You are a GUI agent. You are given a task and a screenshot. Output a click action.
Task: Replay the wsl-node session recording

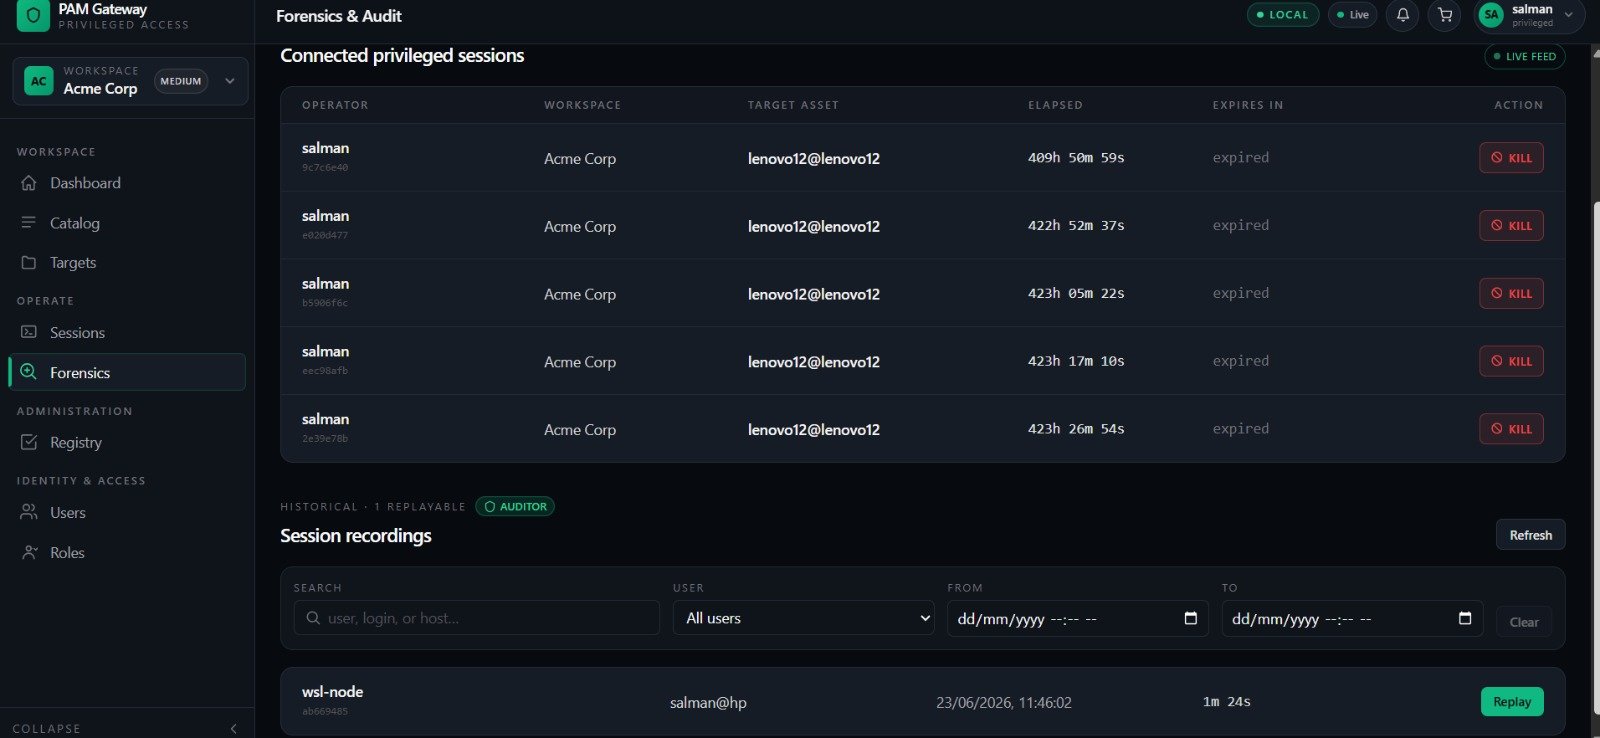coord(1512,702)
